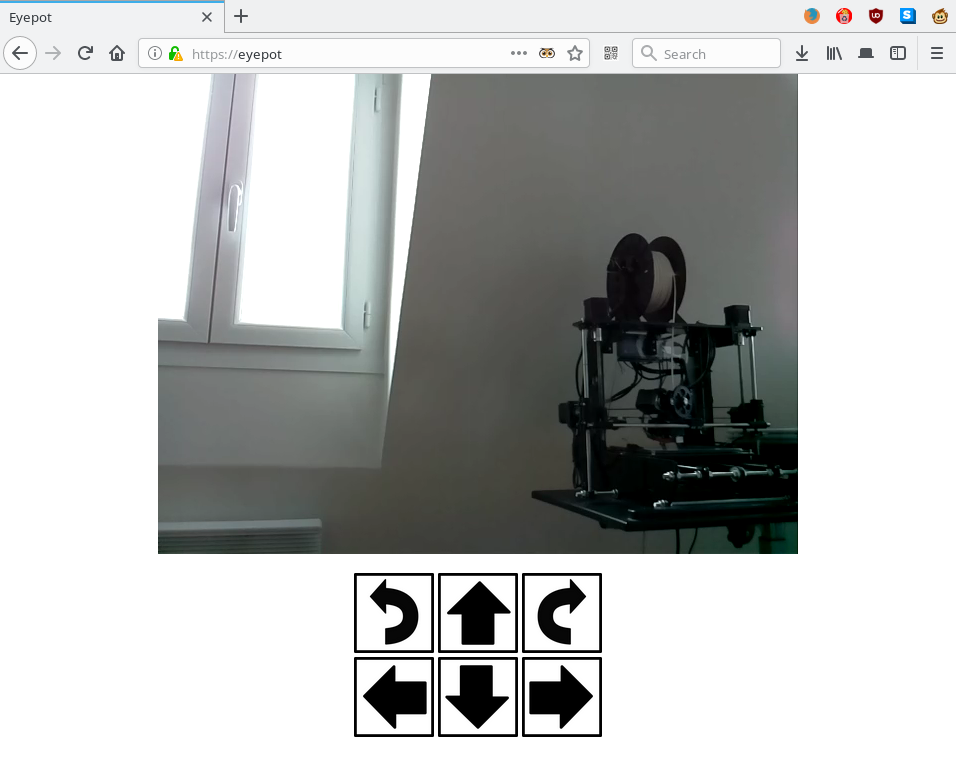Click the webcam video feed
Image resolution: width=956 pixels, height=780 pixels.
(478, 314)
